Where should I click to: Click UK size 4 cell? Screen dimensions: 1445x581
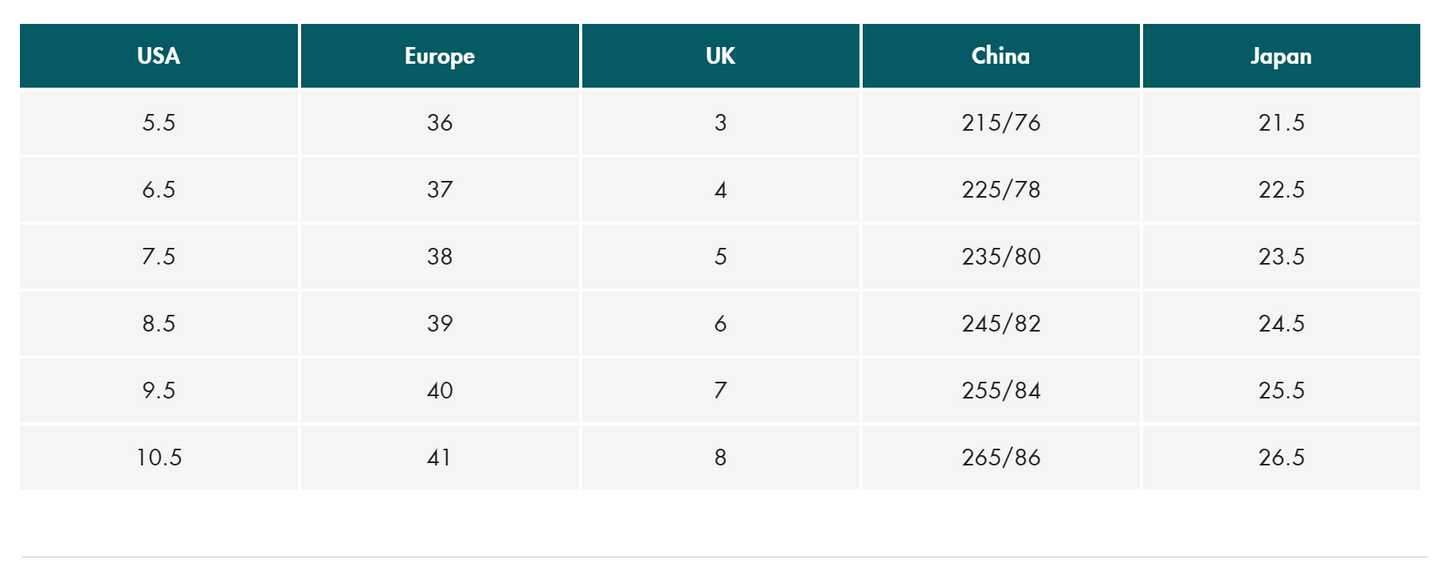click(720, 190)
